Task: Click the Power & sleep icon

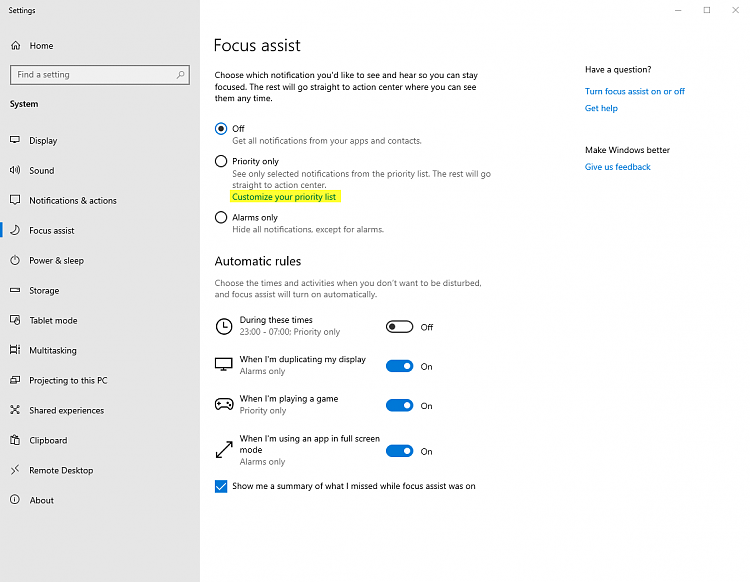Action: 16,261
